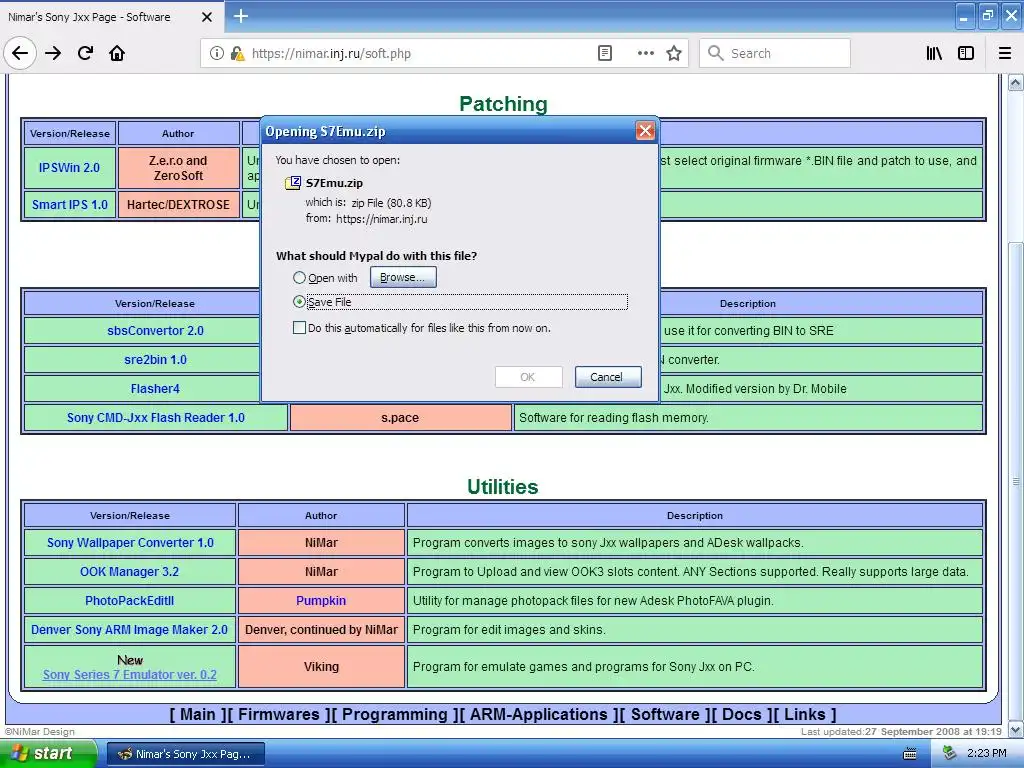The image size is (1024, 768).
Task: Click the 2:23 PM system clock
Action: click(986, 753)
